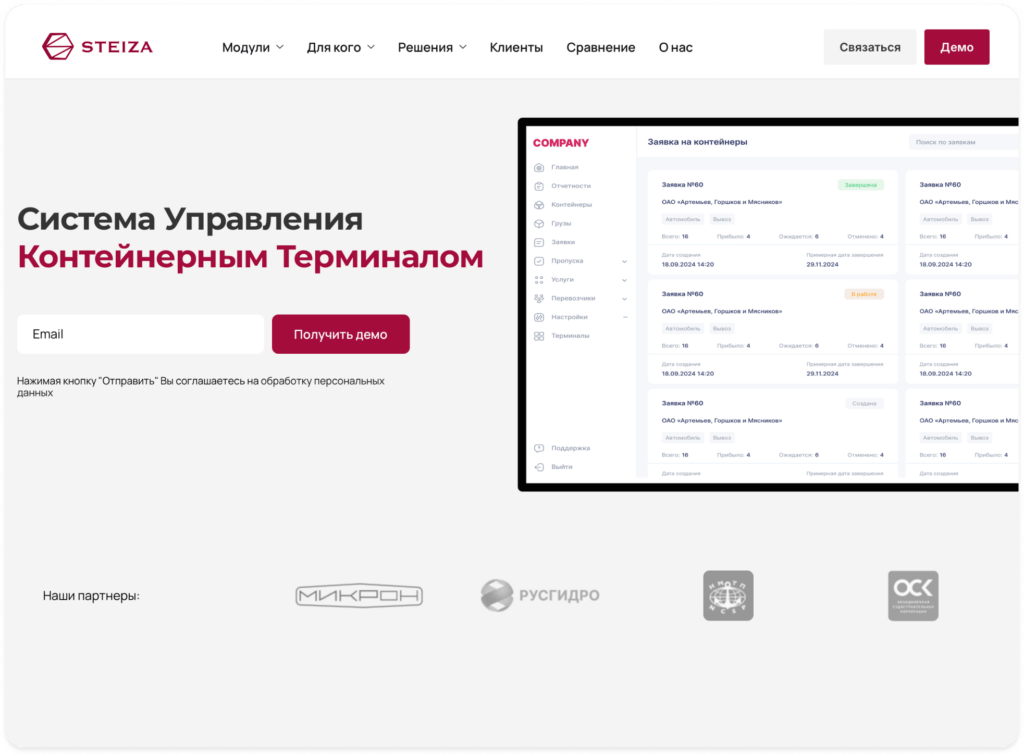Click the Контейнеры sidebar icon
This screenshot has height=756, width=1024.
pos(539,205)
